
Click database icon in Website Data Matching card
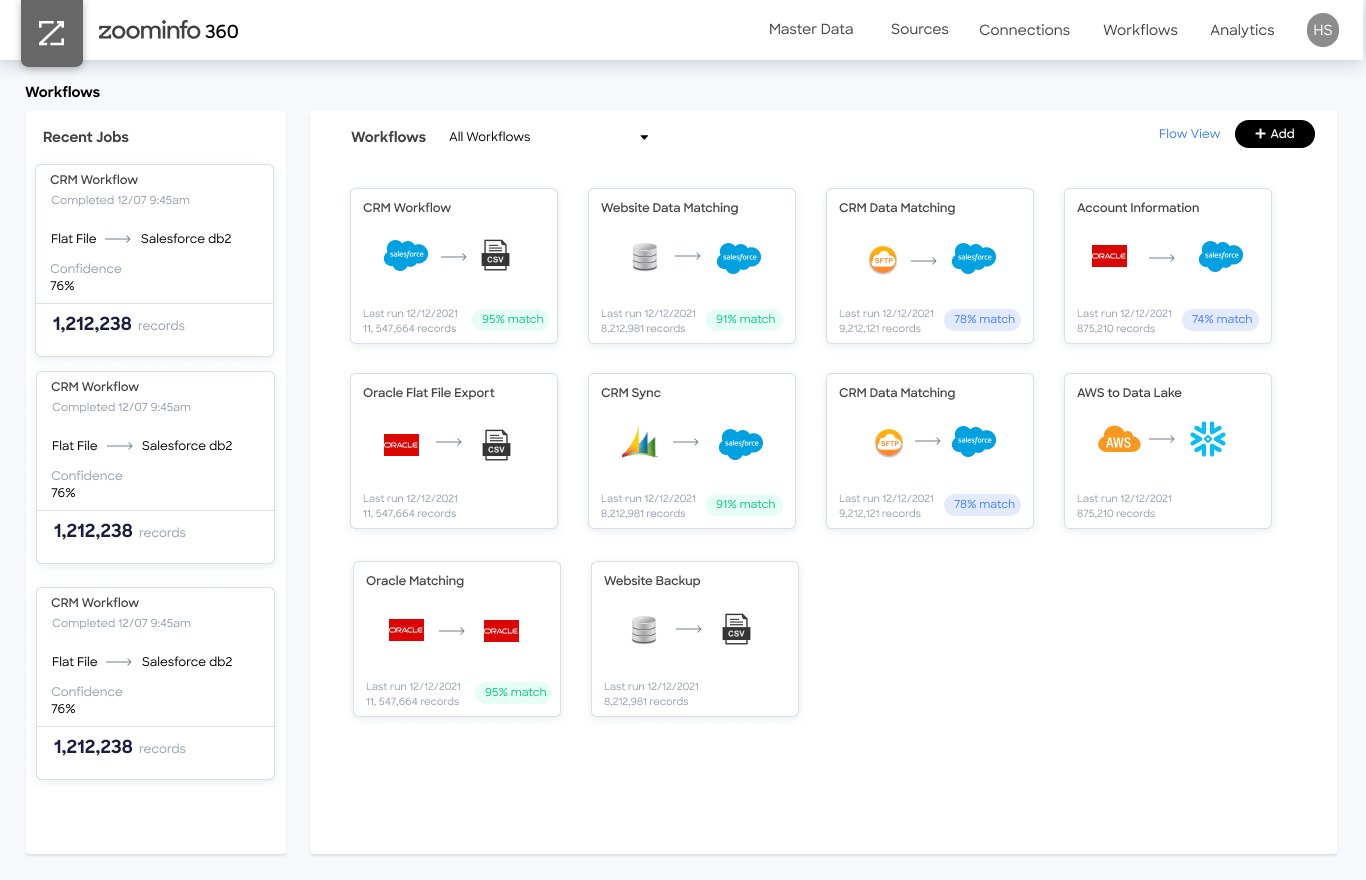pos(645,257)
